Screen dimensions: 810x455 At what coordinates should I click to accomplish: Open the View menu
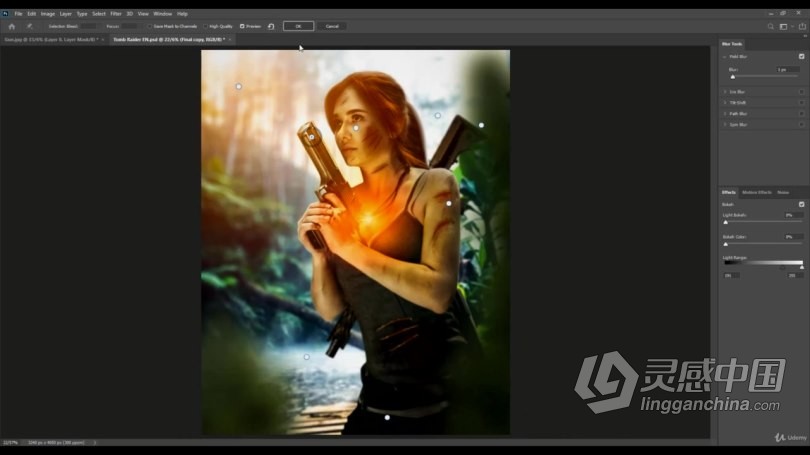pos(143,14)
